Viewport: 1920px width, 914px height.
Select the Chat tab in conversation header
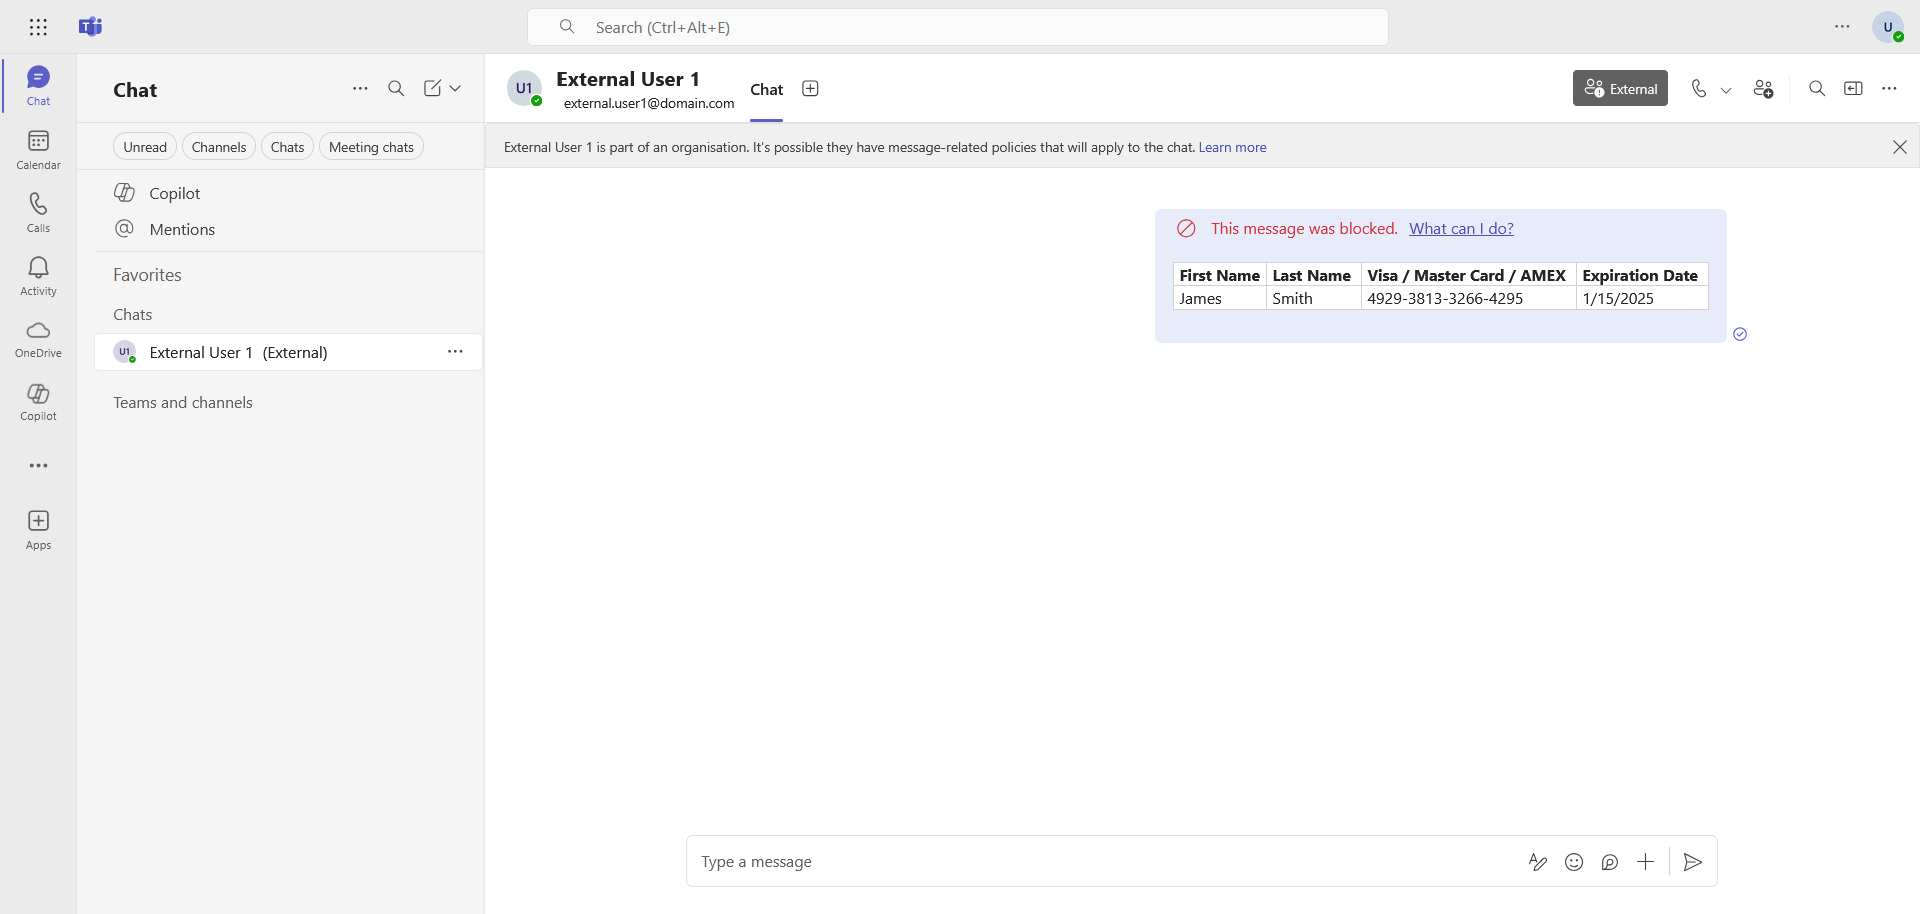coord(766,90)
